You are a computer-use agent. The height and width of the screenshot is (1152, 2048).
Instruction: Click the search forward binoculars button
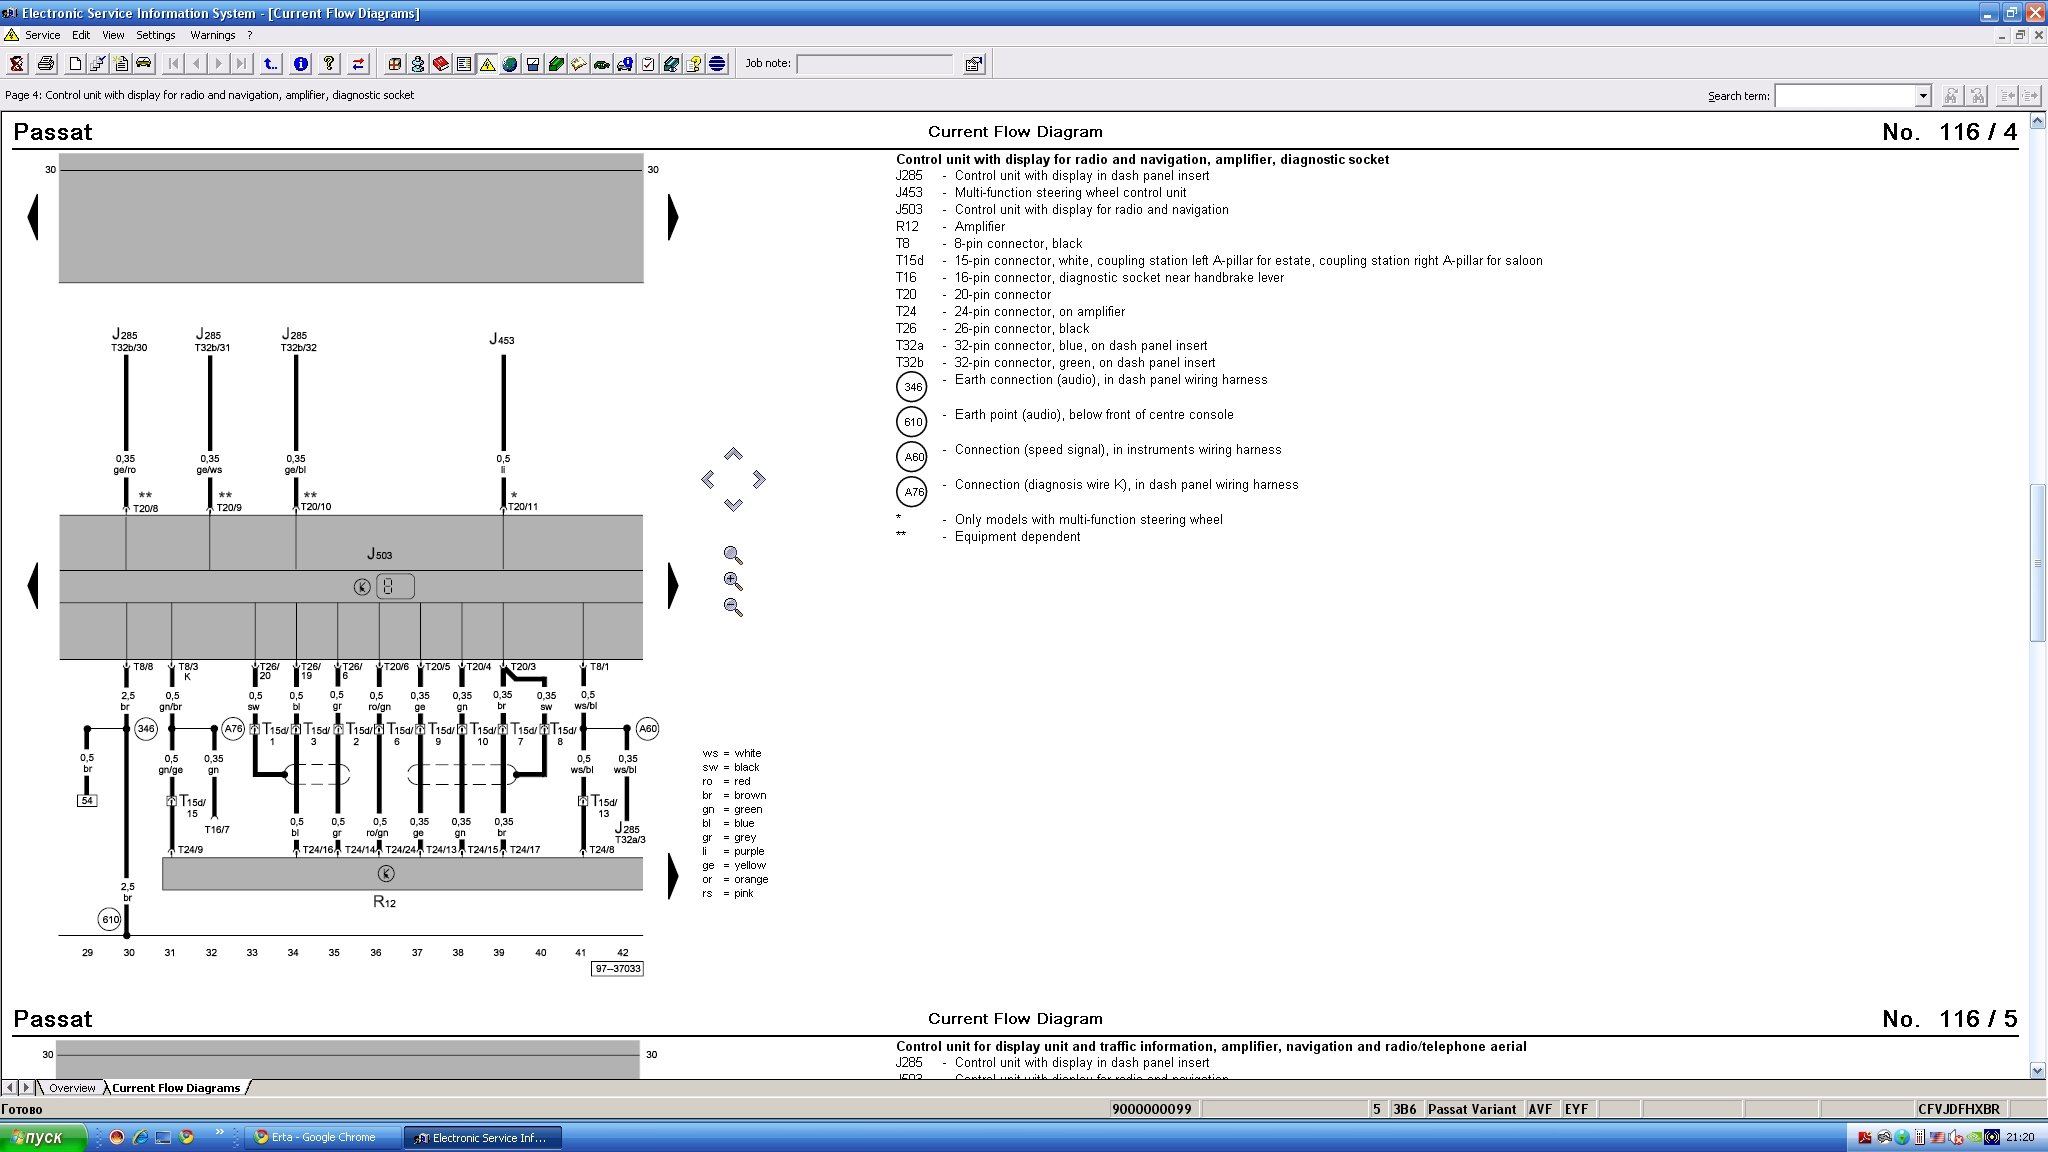tap(1951, 96)
